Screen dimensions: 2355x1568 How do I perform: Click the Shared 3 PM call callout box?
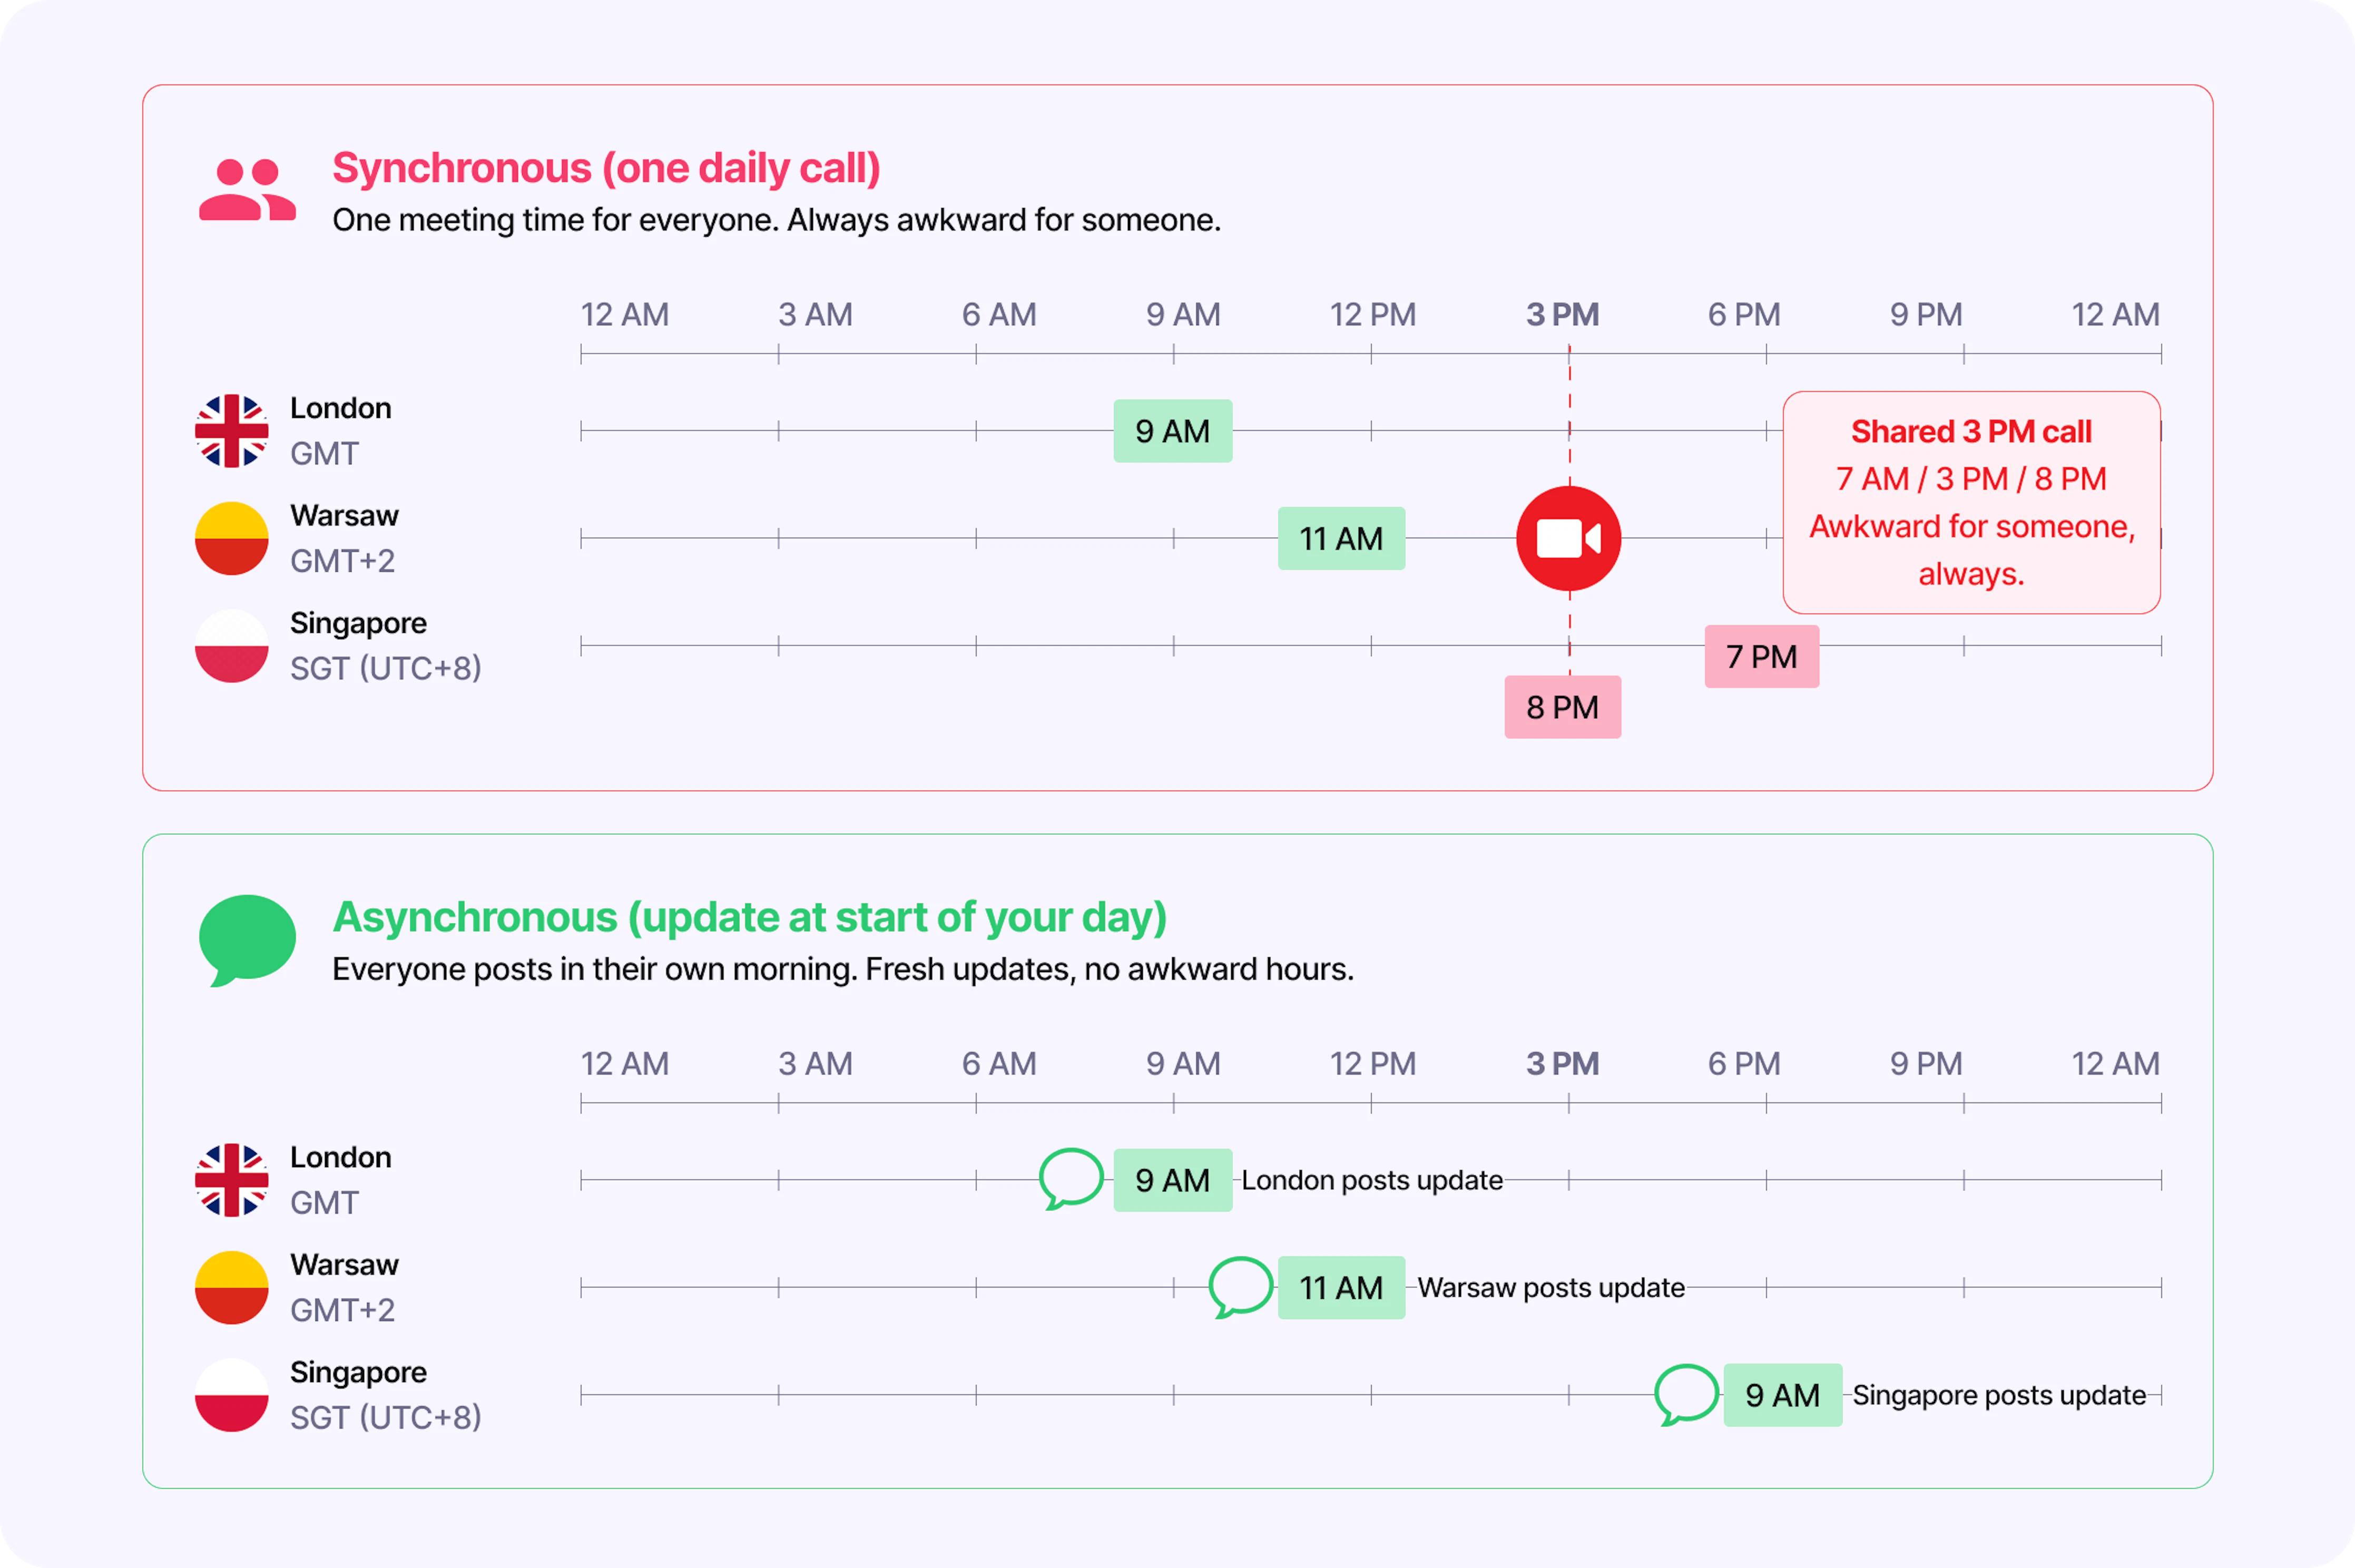click(1971, 502)
